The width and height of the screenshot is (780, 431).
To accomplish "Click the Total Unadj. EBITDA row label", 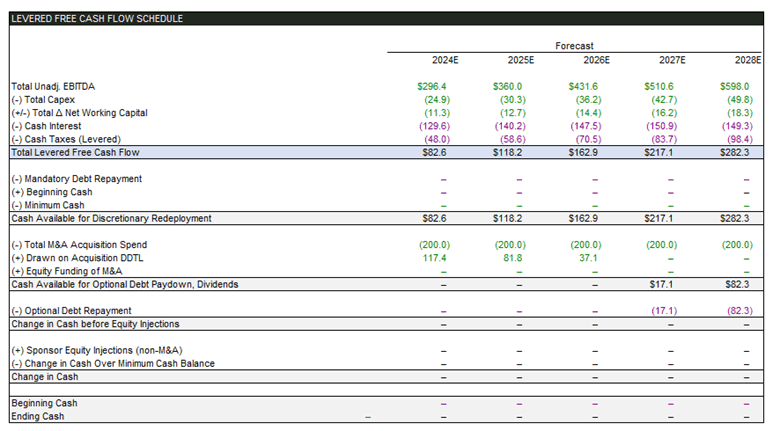I will 54,87.
